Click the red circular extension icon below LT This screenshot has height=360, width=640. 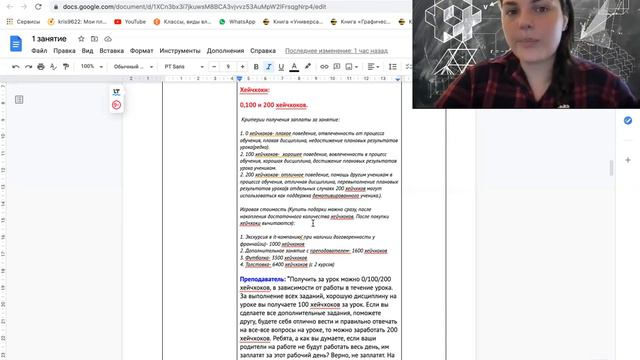click(x=116, y=105)
